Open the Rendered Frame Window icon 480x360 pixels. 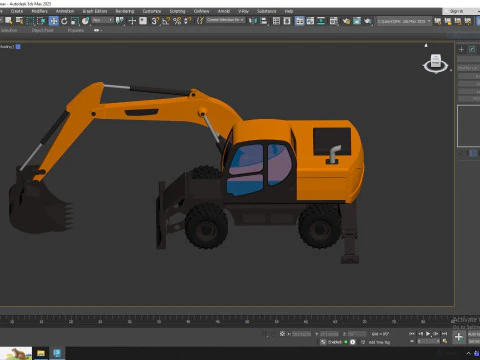point(357,21)
